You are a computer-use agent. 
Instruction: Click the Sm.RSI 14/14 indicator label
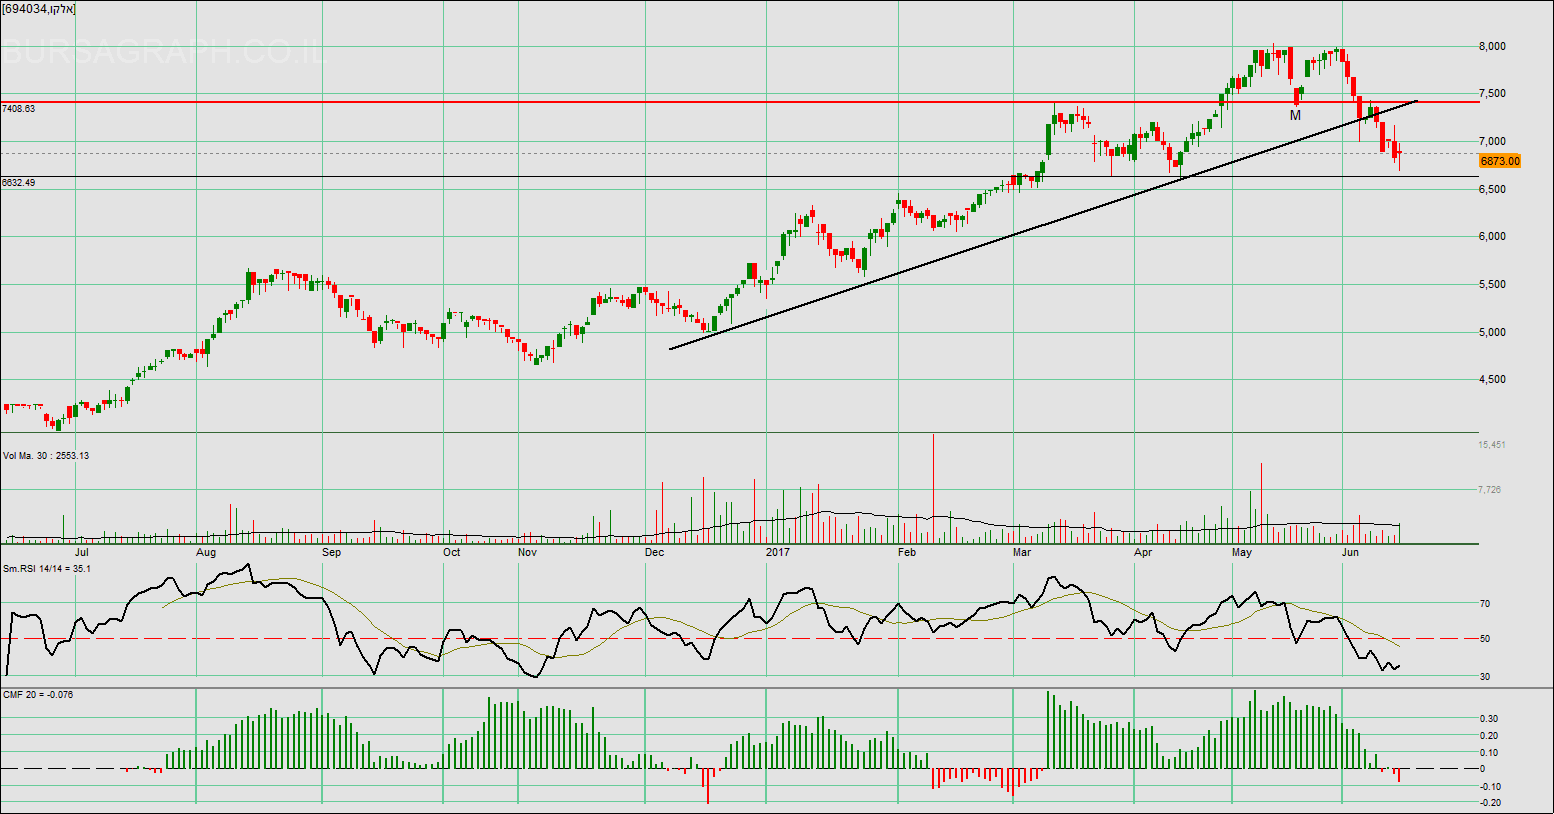click(47, 569)
